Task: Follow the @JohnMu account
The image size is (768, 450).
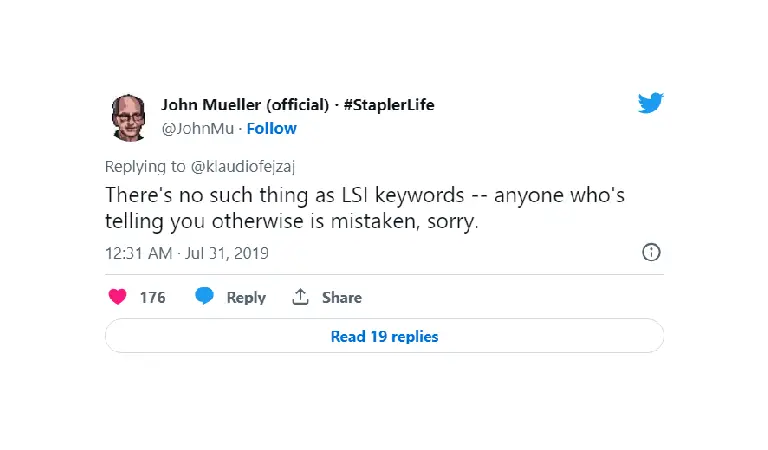Action: click(271, 129)
